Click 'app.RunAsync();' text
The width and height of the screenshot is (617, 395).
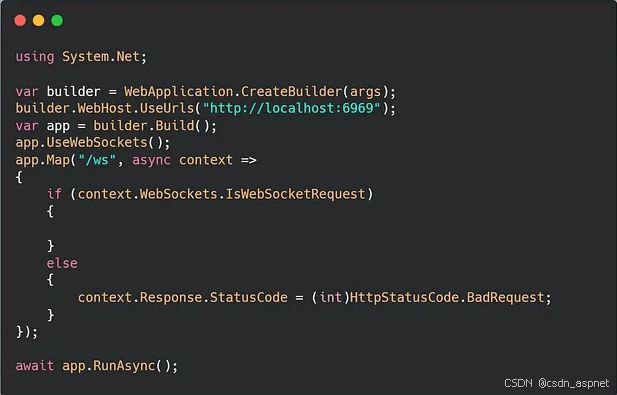pyautogui.click(x=120, y=366)
